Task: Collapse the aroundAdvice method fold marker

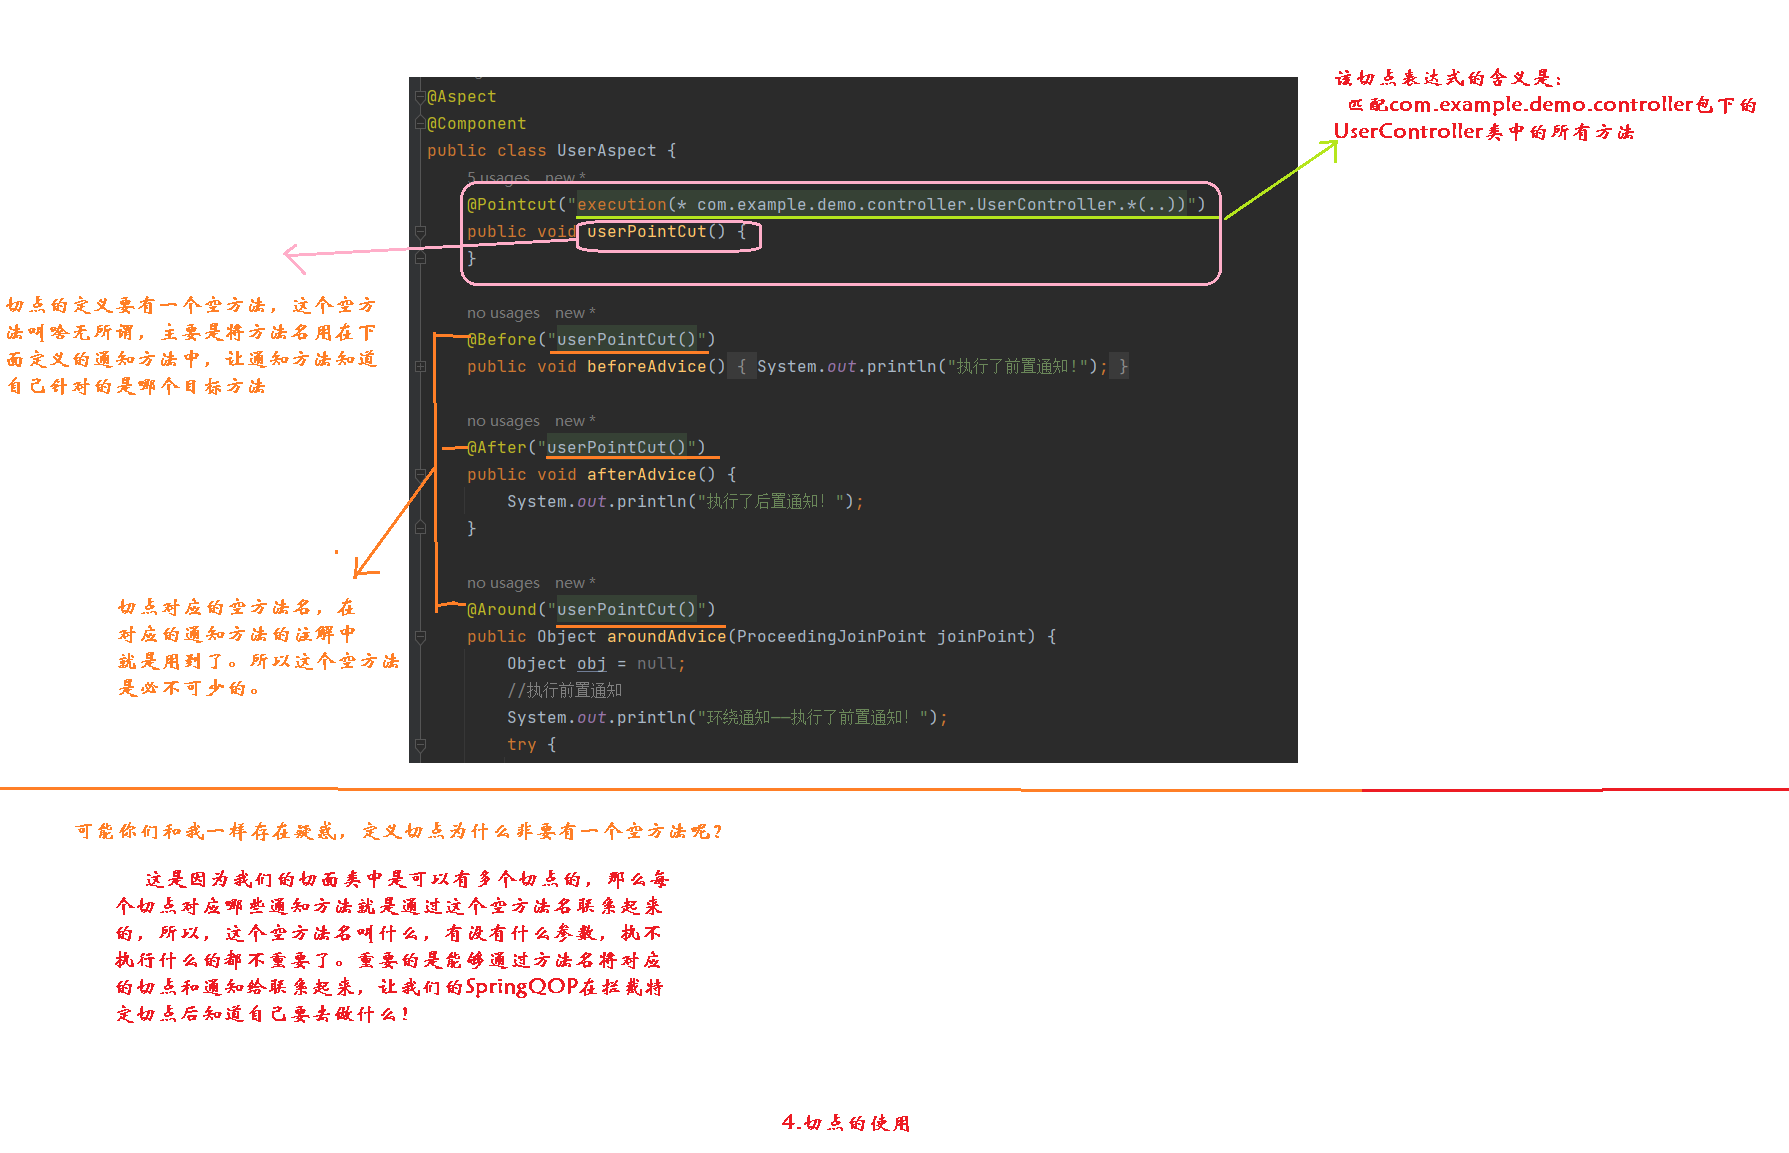Action: 421,637
